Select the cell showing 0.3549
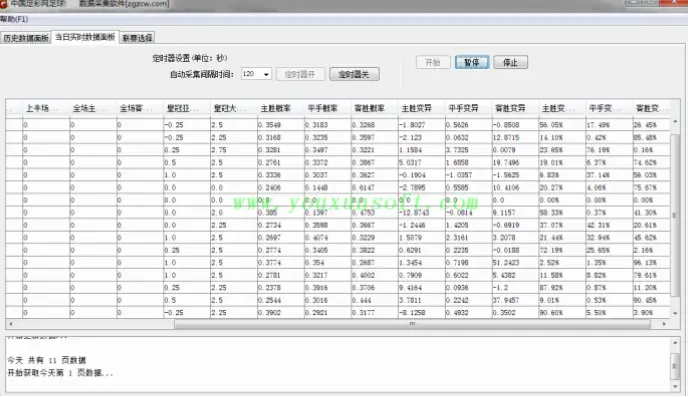Viewport: 688px width, 397px height. point(280,125)
